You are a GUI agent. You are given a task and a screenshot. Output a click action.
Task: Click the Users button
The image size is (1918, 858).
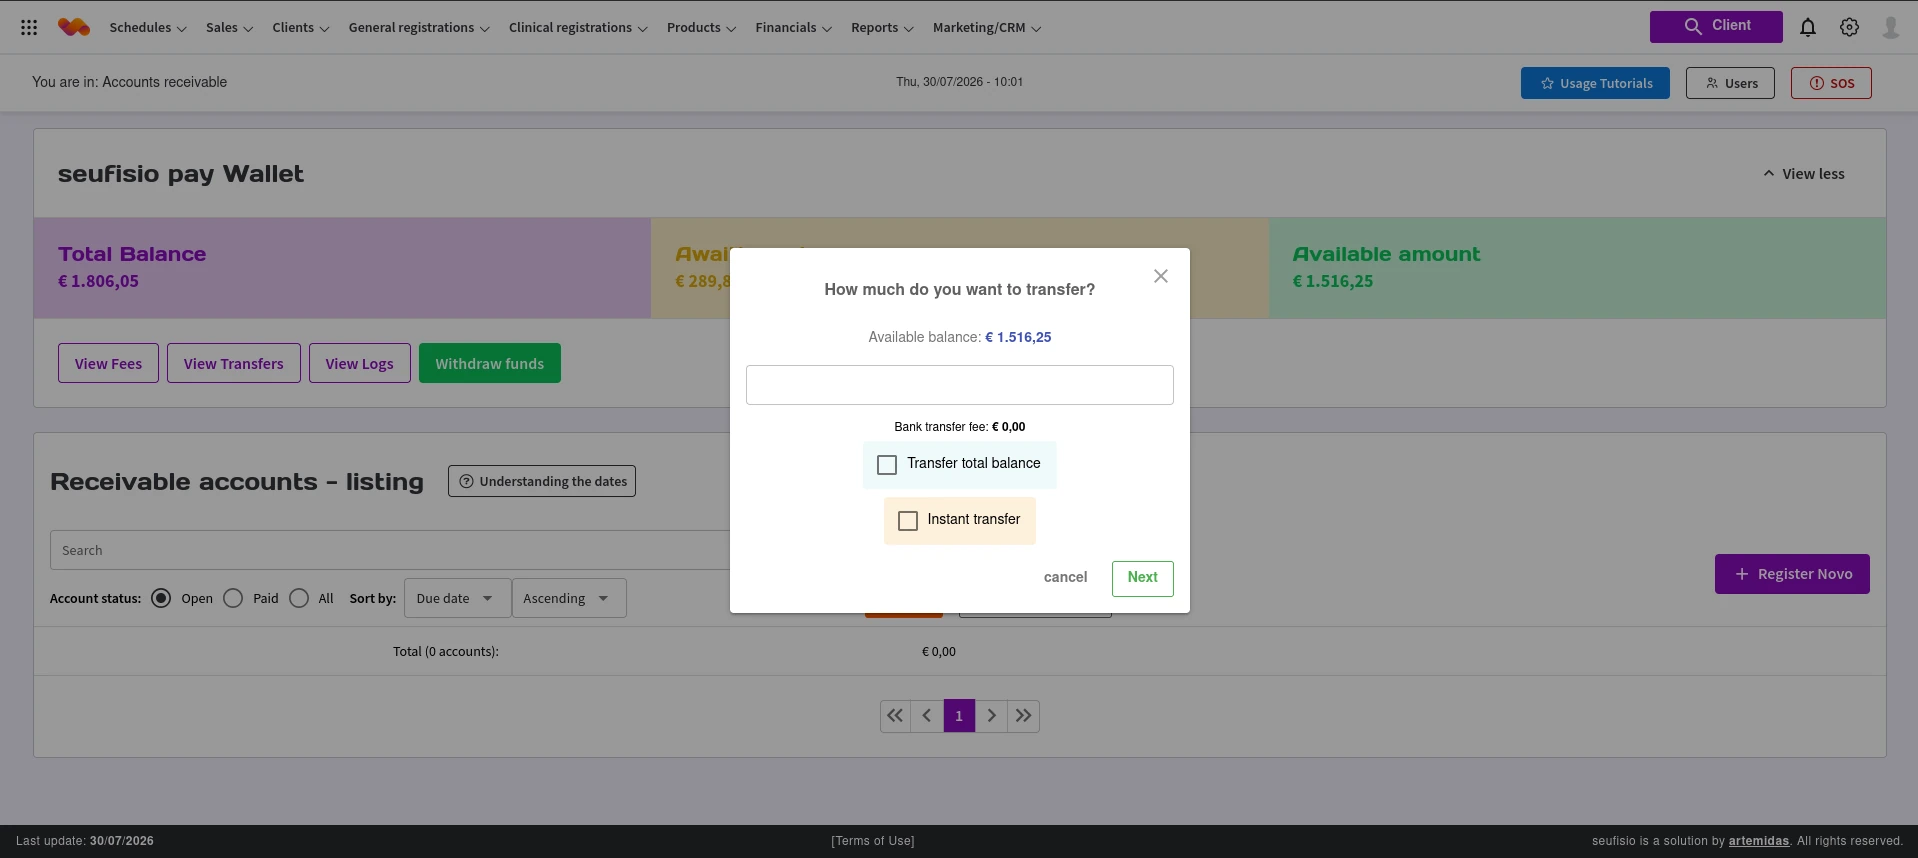click(x=1730, y=83)
